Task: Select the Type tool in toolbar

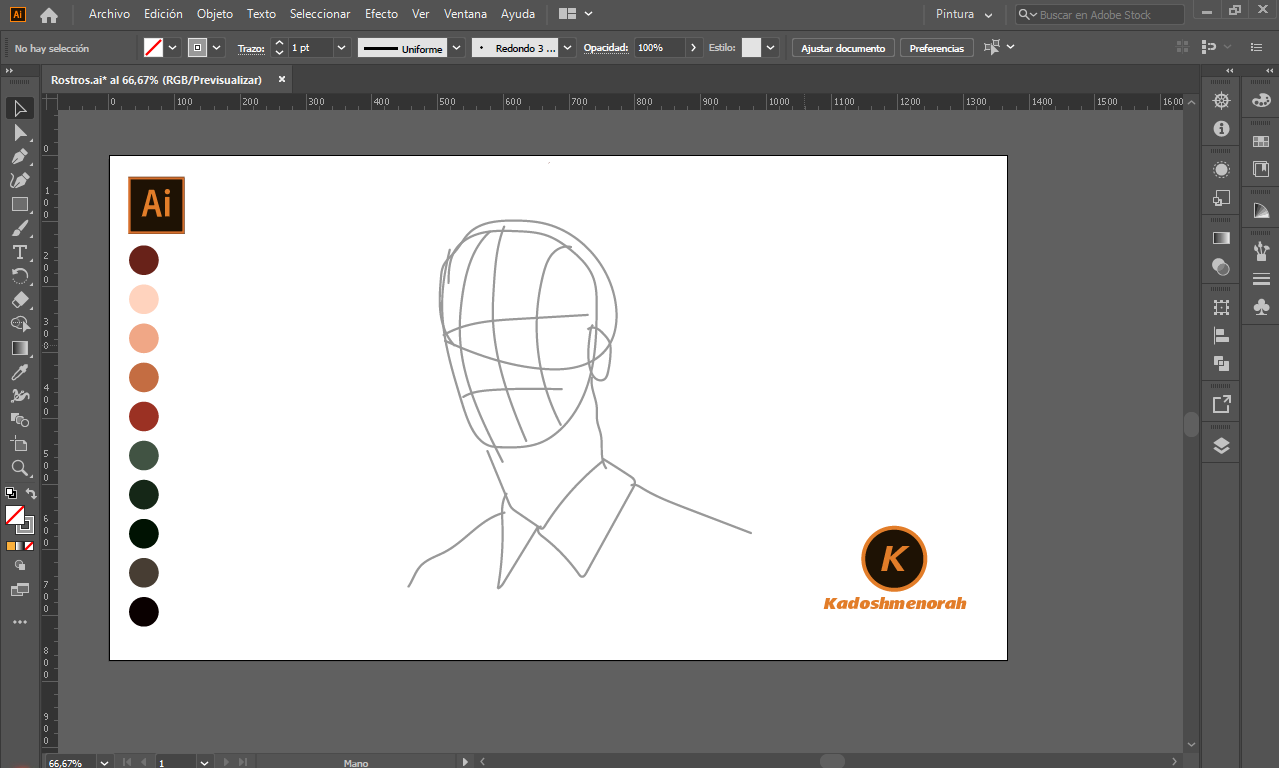Action: coord(20,252)
